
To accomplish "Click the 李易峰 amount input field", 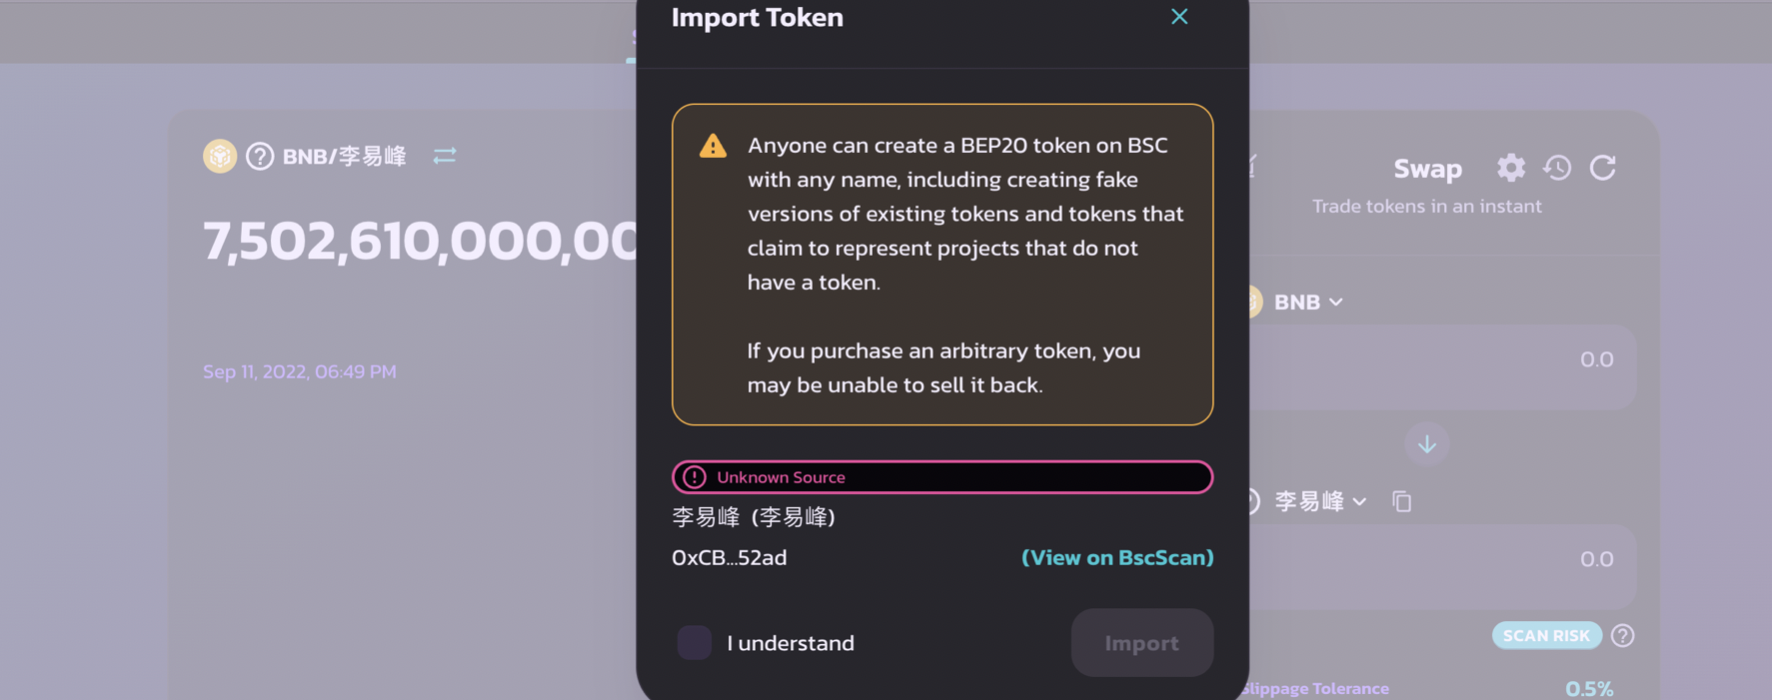I will click(x=1440, y=559).
